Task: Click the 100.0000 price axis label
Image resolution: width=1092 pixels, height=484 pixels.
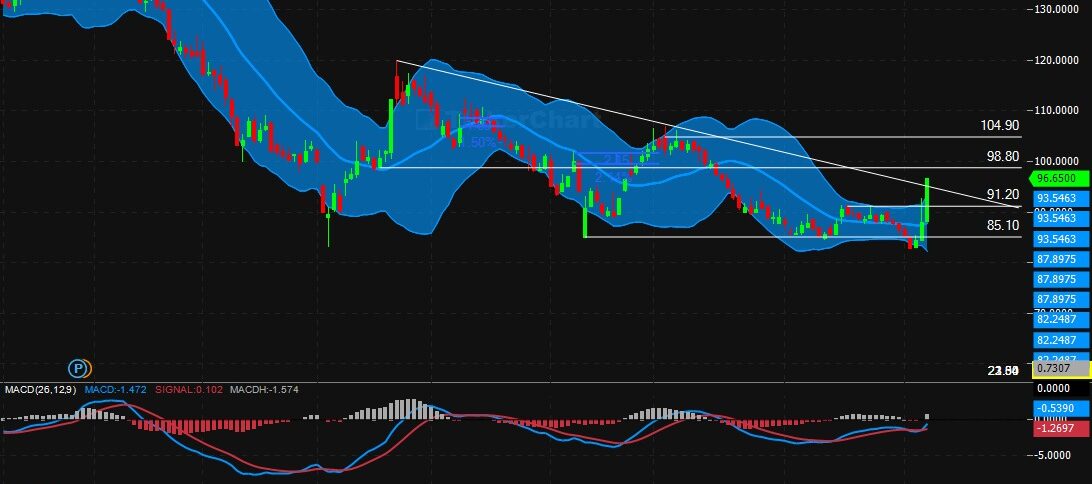Action: click(1057, 161)
